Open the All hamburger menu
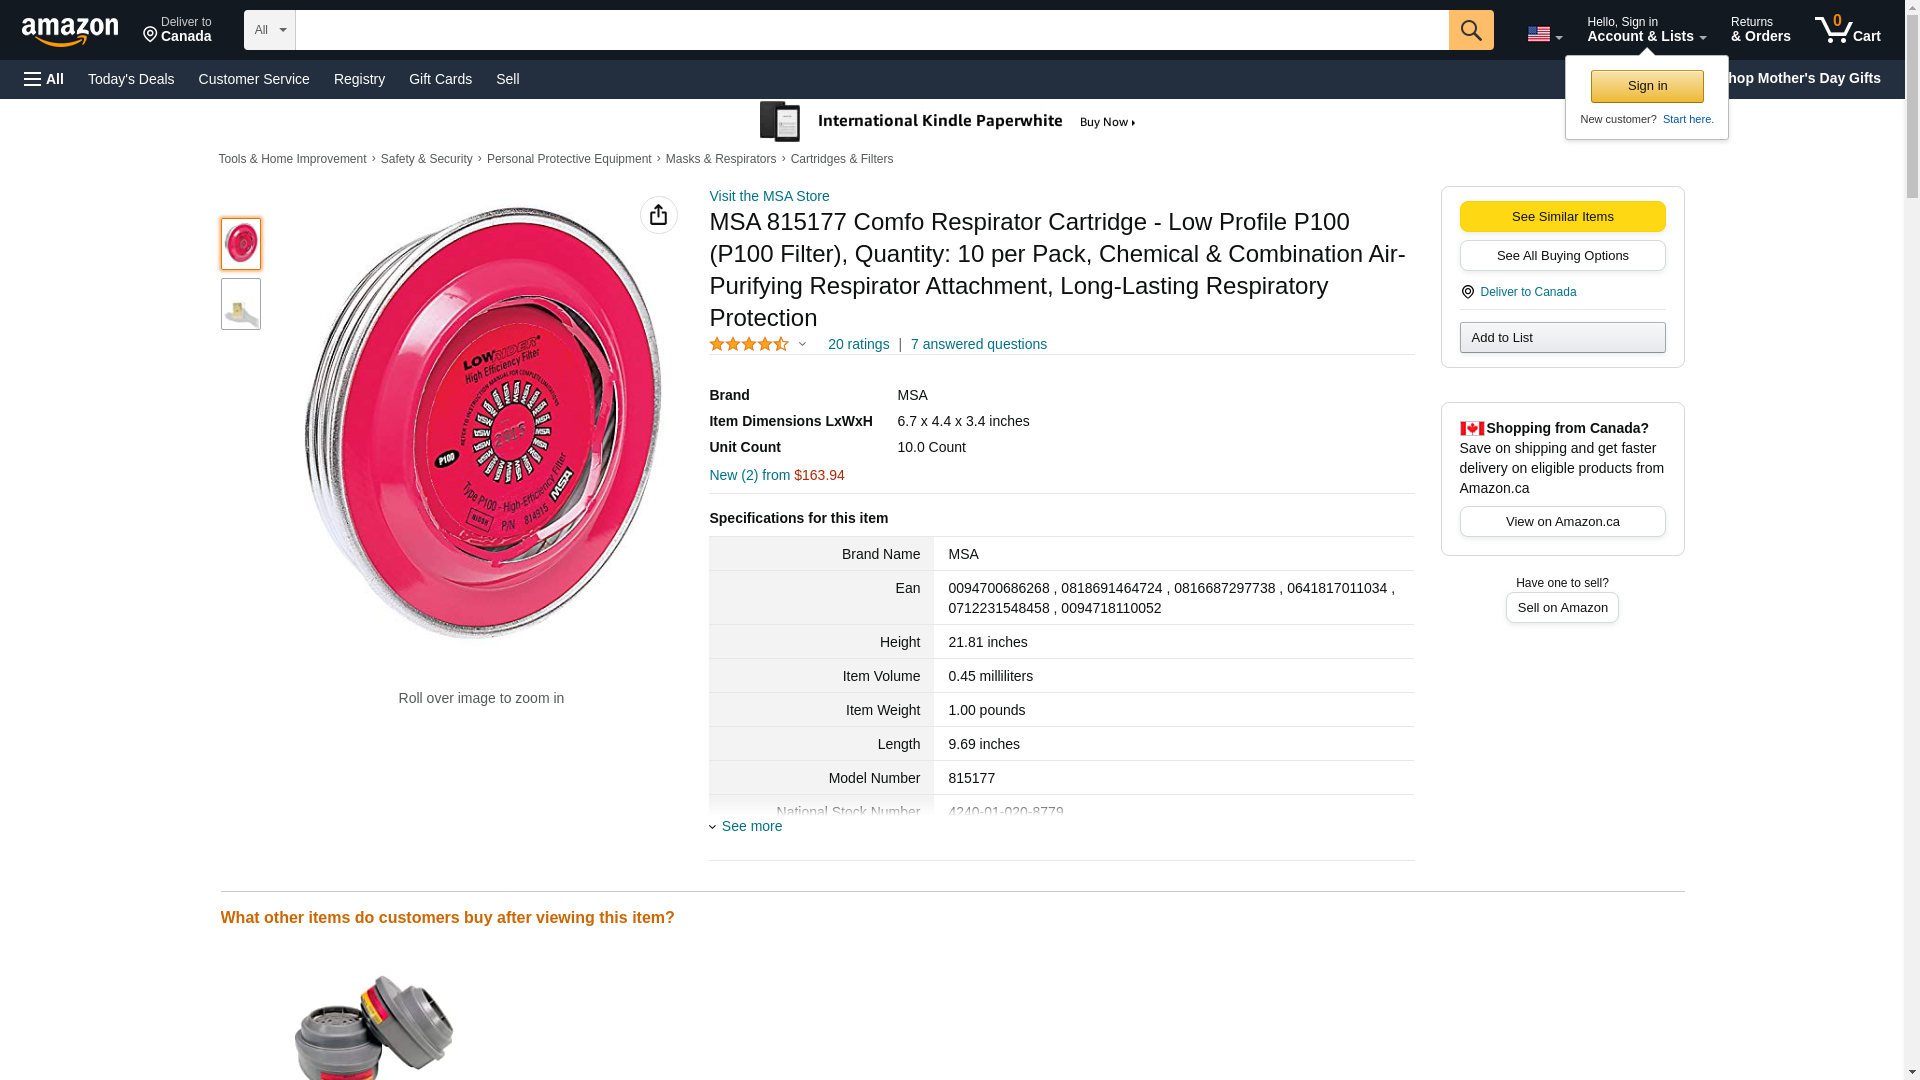Screen dimensions: 1920x1080 pyautogui.click(x=44, y=79)
